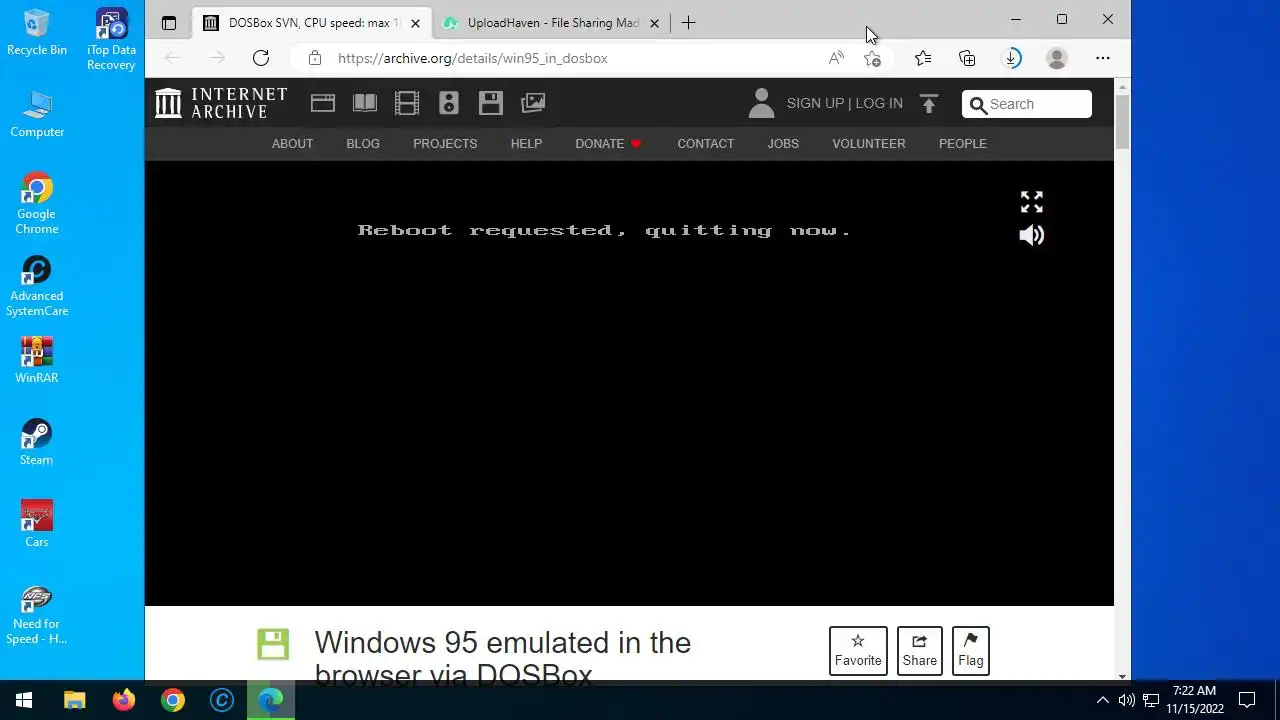Close the UploadHaven tab
This screenshot has height=720, width=1280.
point(654,23)
